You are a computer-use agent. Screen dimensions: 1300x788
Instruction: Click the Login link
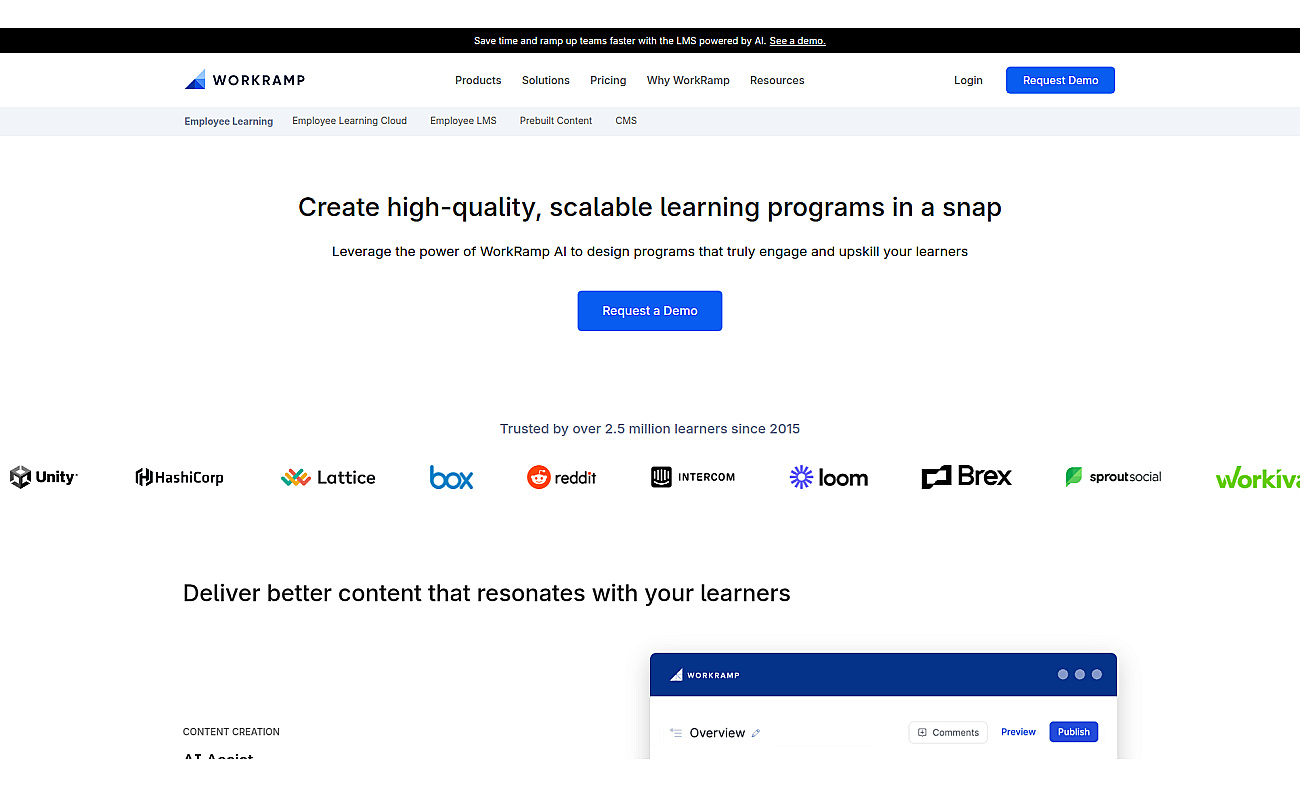point(968,80)
